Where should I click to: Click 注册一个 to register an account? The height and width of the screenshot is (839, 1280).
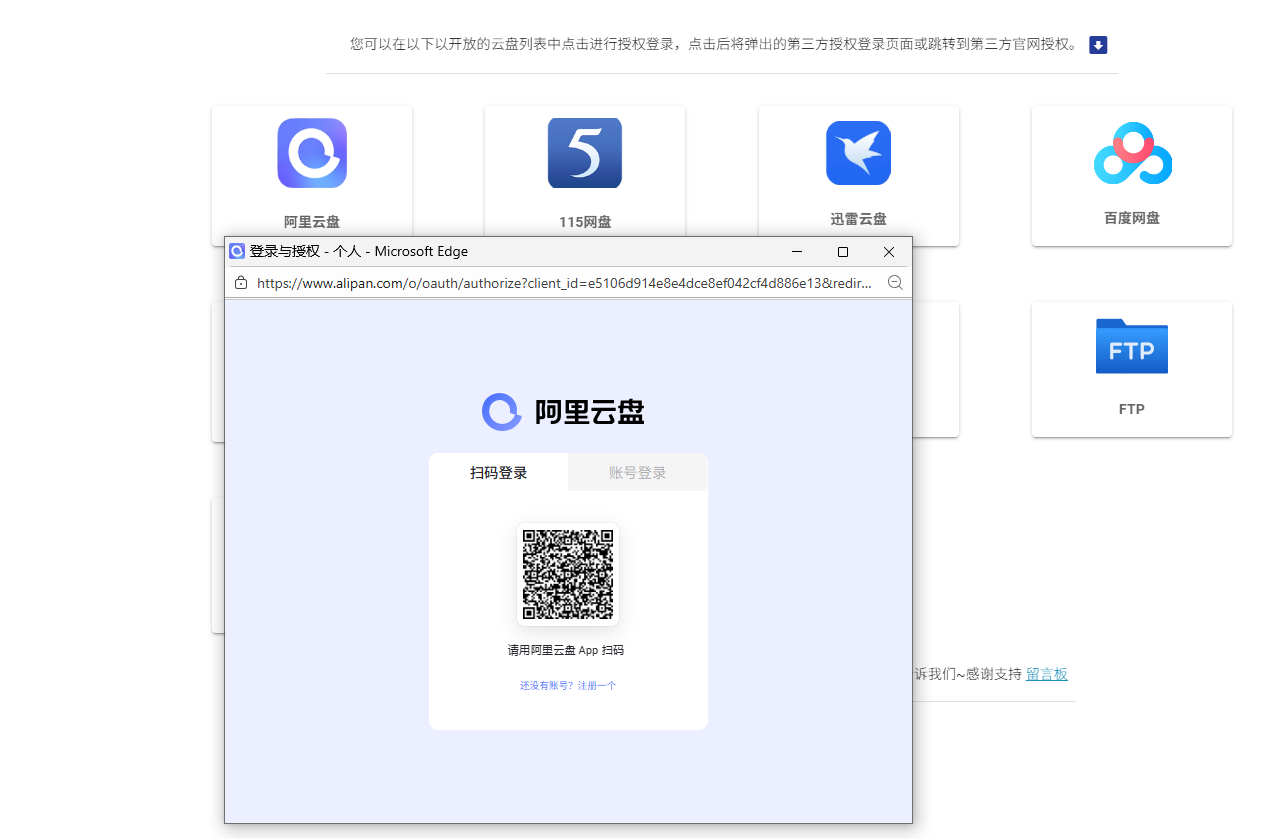click(x=595, y=685)
